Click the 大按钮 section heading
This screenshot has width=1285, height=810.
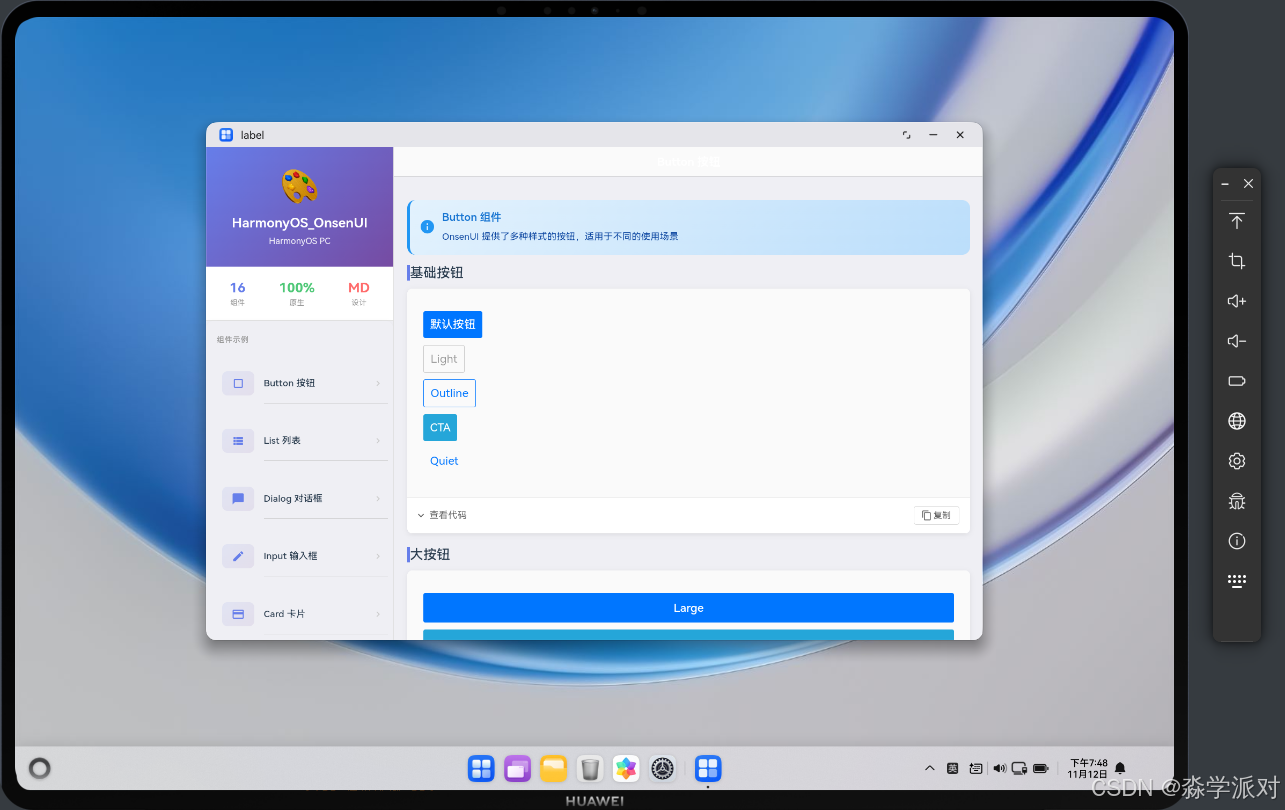point(430,554)
